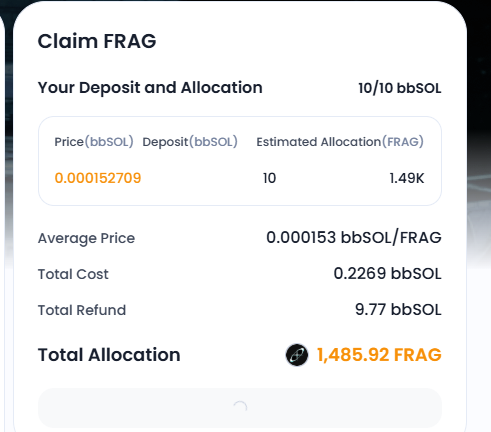491x432 pixels.
Task: Click the Deposit(bbSOL) column header
Action: point(190,142)
